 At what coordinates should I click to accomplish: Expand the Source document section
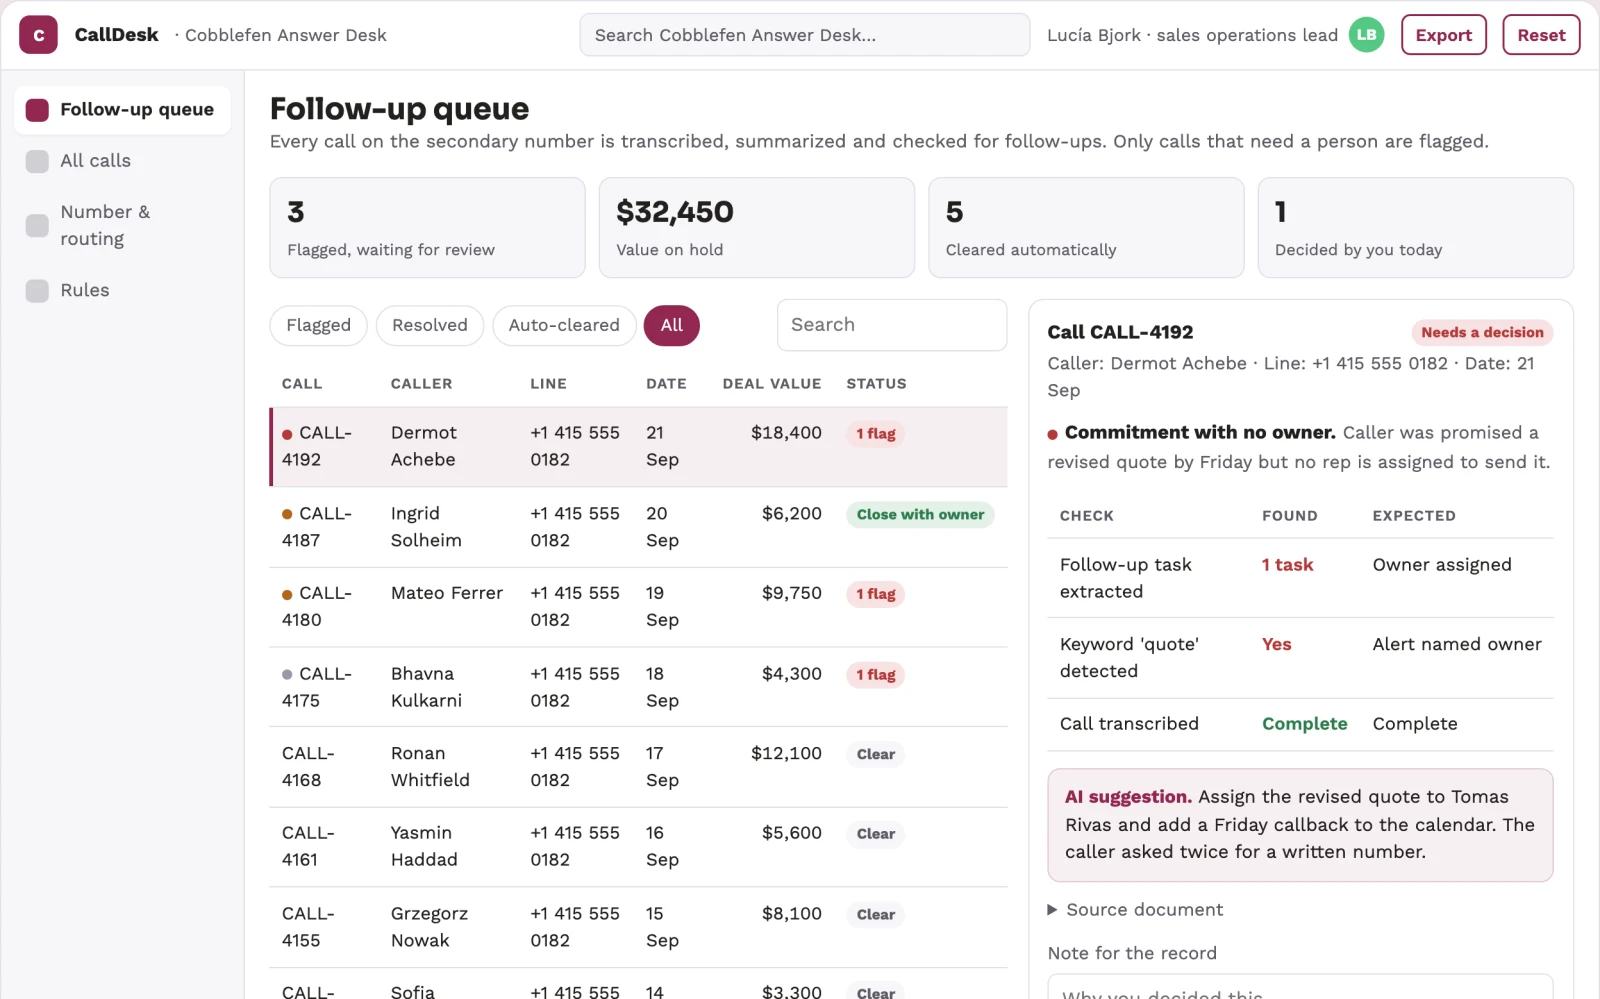[x=1135, y=909]
